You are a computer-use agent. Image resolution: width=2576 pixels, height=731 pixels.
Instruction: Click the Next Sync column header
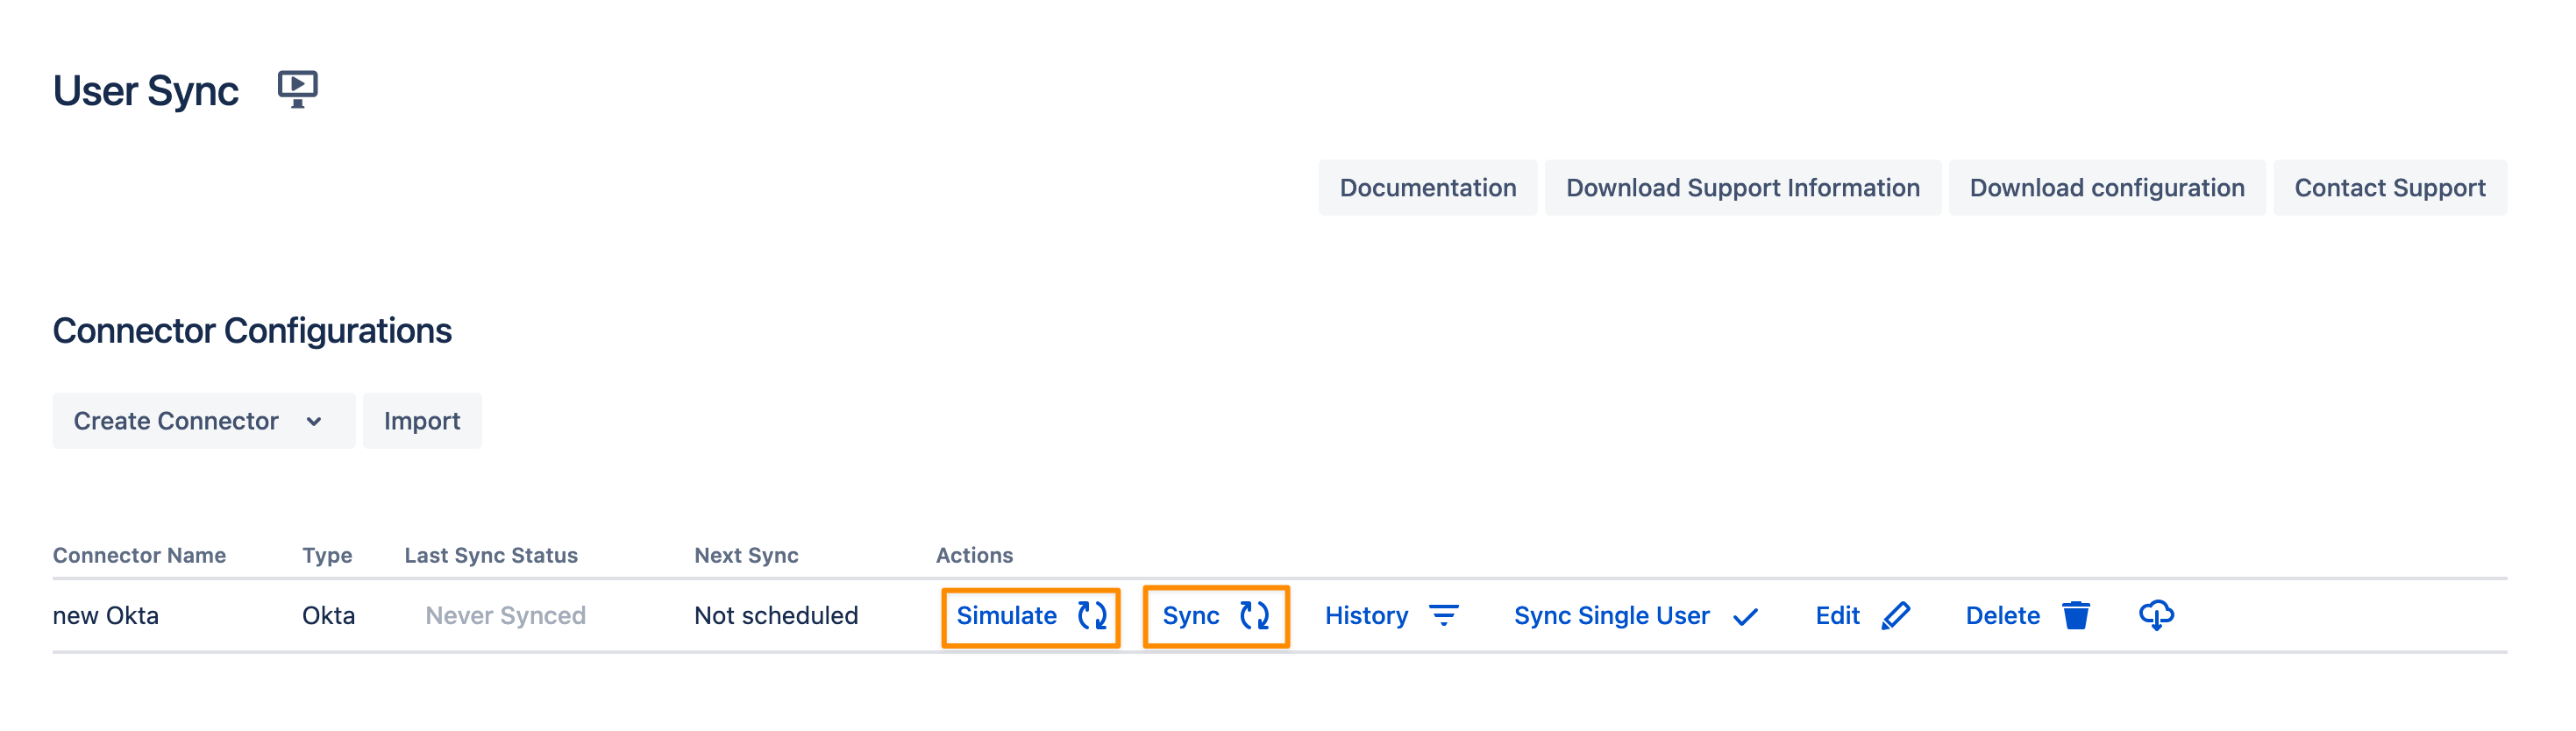pos(746,555)
